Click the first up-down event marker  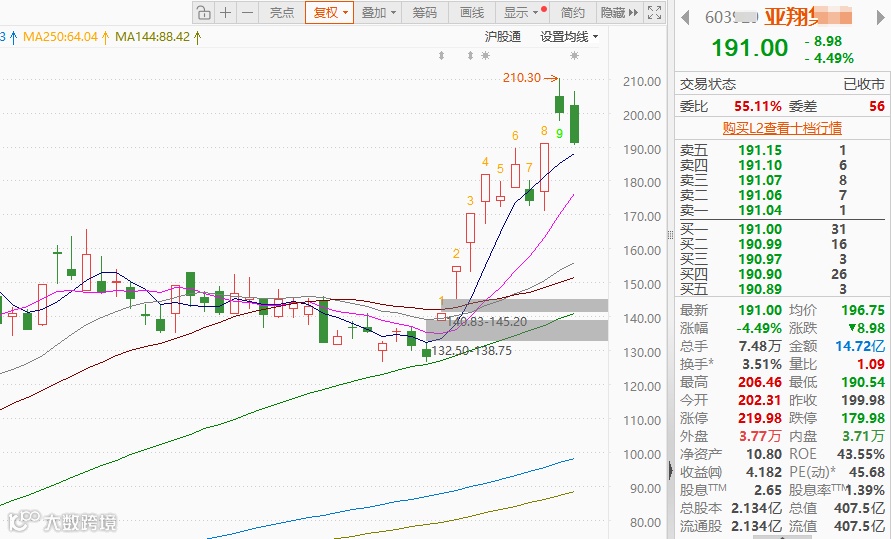click(442, 56)
